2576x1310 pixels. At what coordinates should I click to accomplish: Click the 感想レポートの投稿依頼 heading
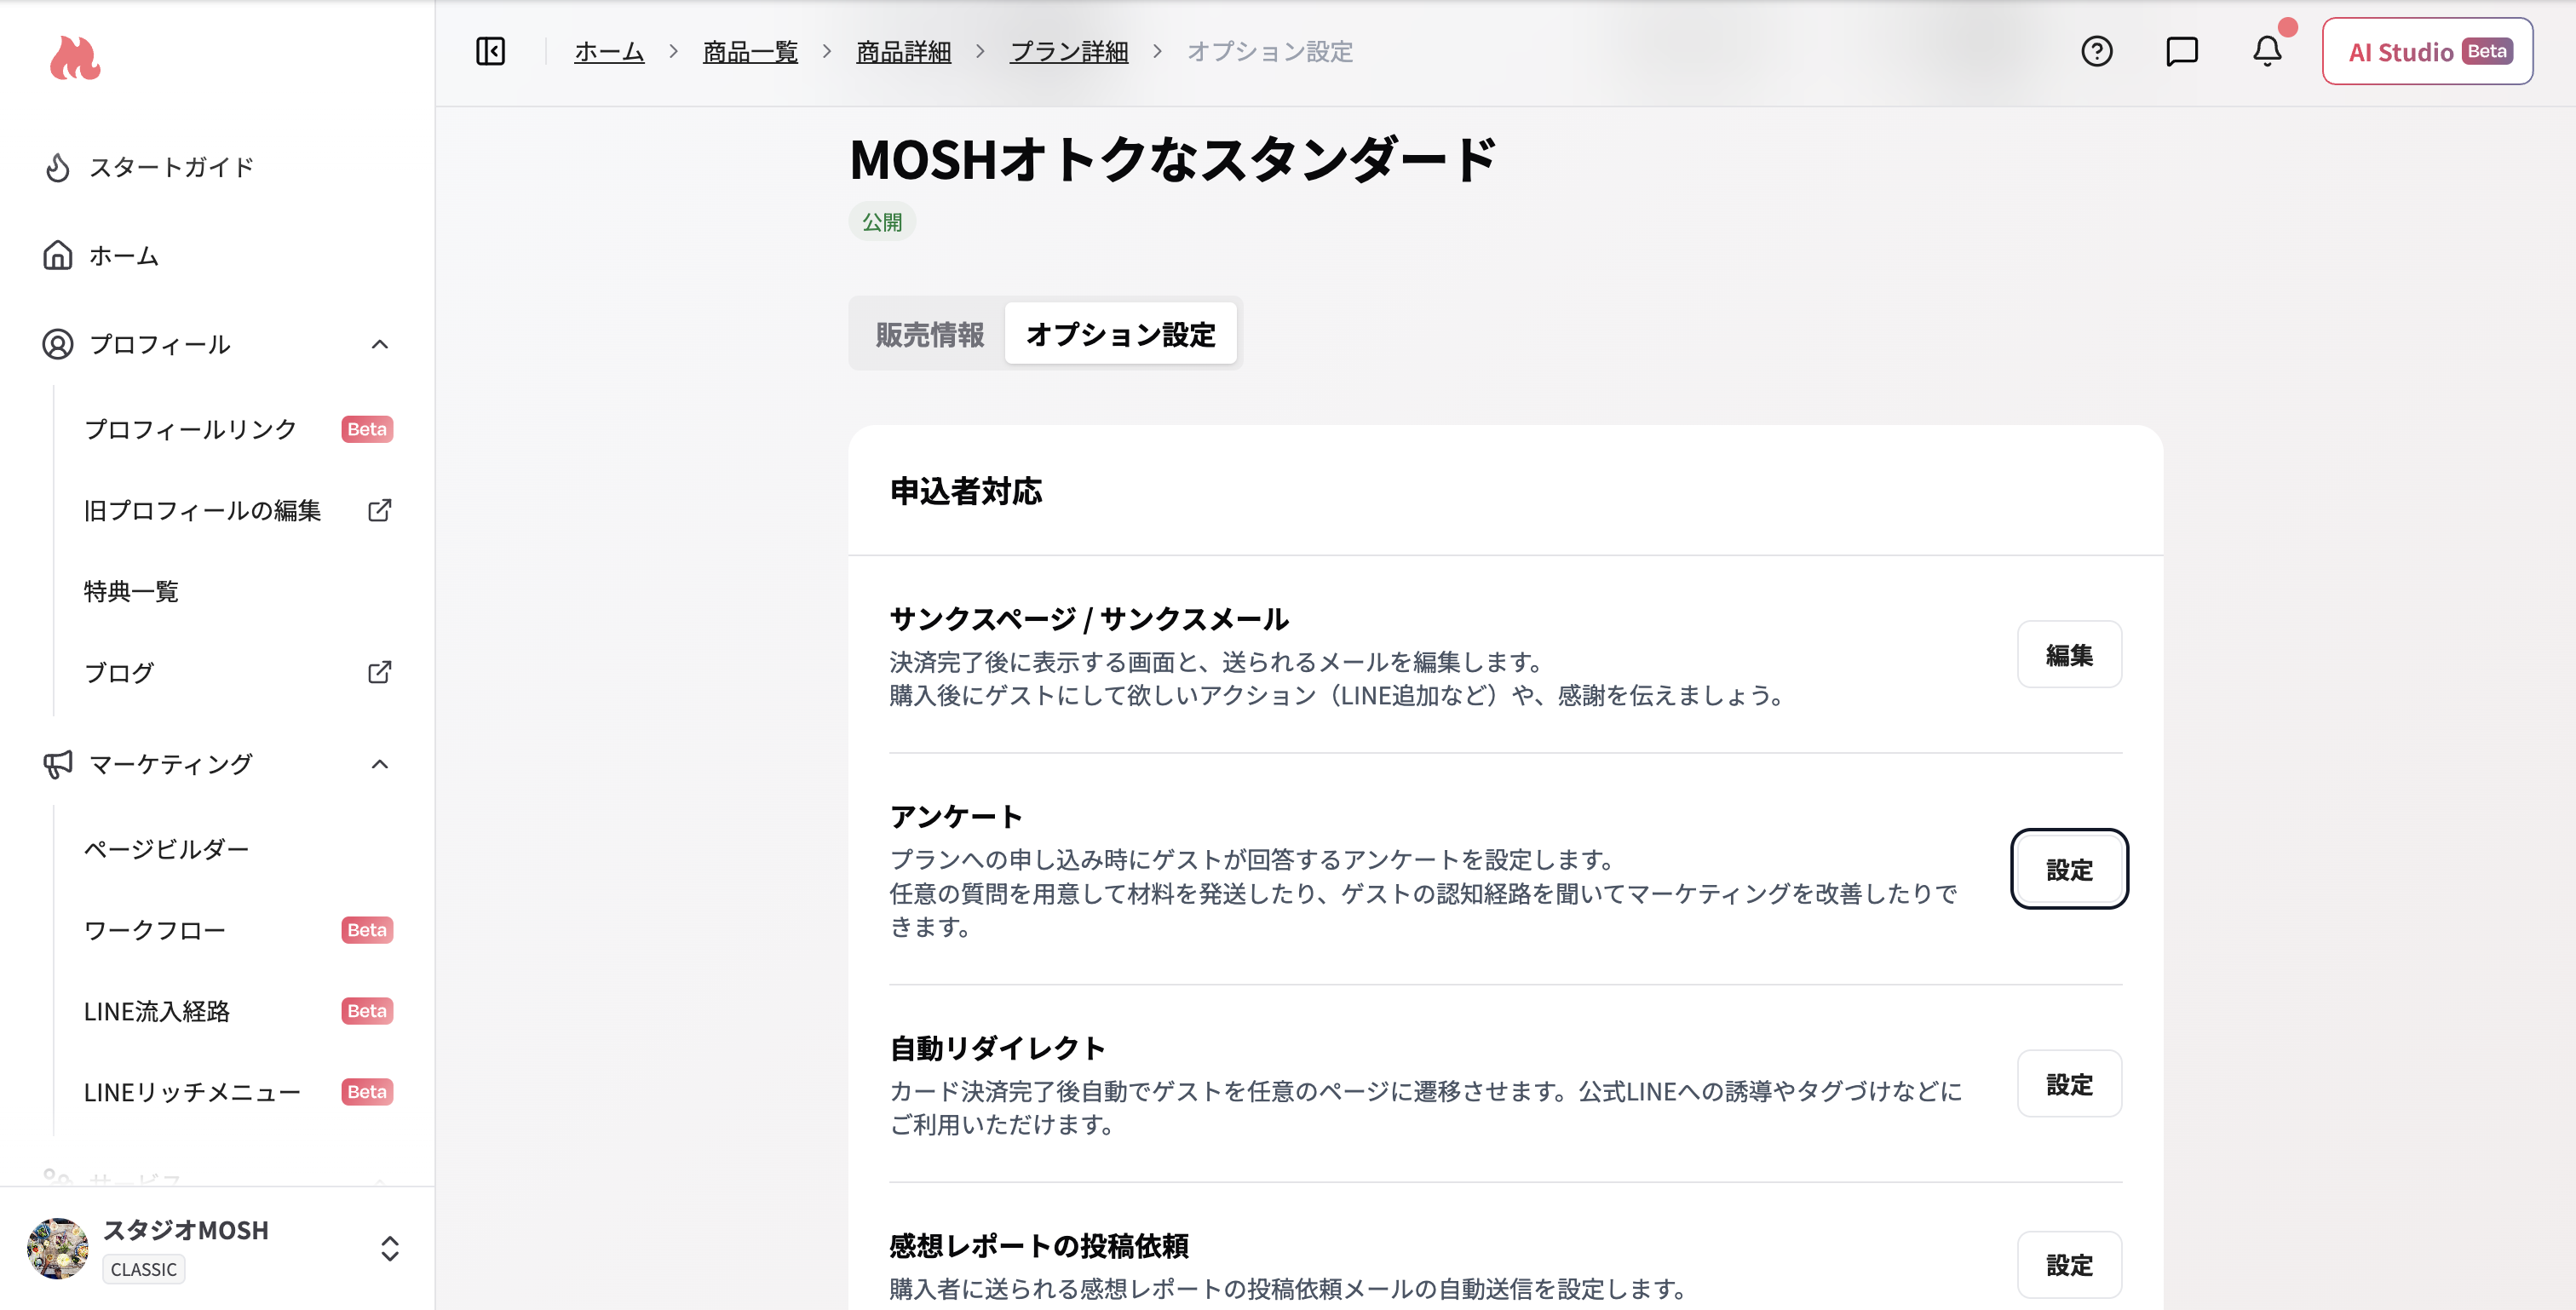1039,1245
